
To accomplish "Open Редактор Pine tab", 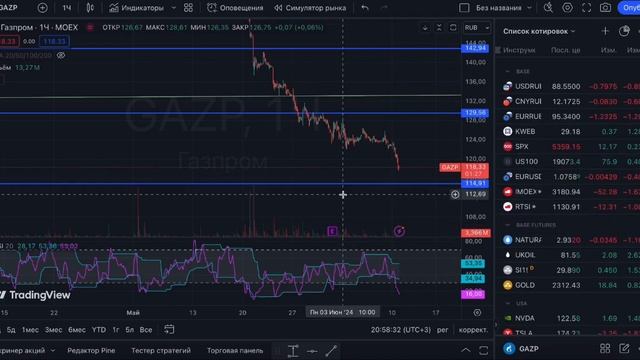I will coord(91,351).
